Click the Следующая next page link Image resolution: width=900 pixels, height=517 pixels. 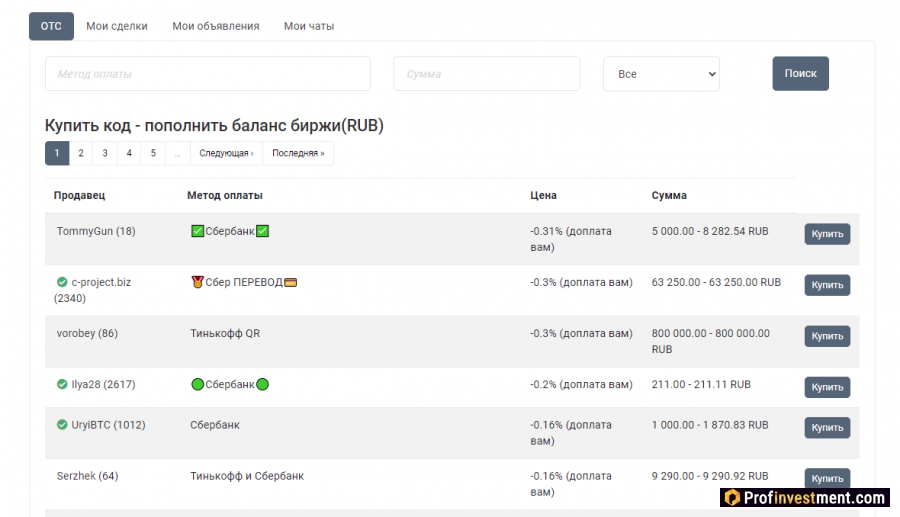(226, 153)
